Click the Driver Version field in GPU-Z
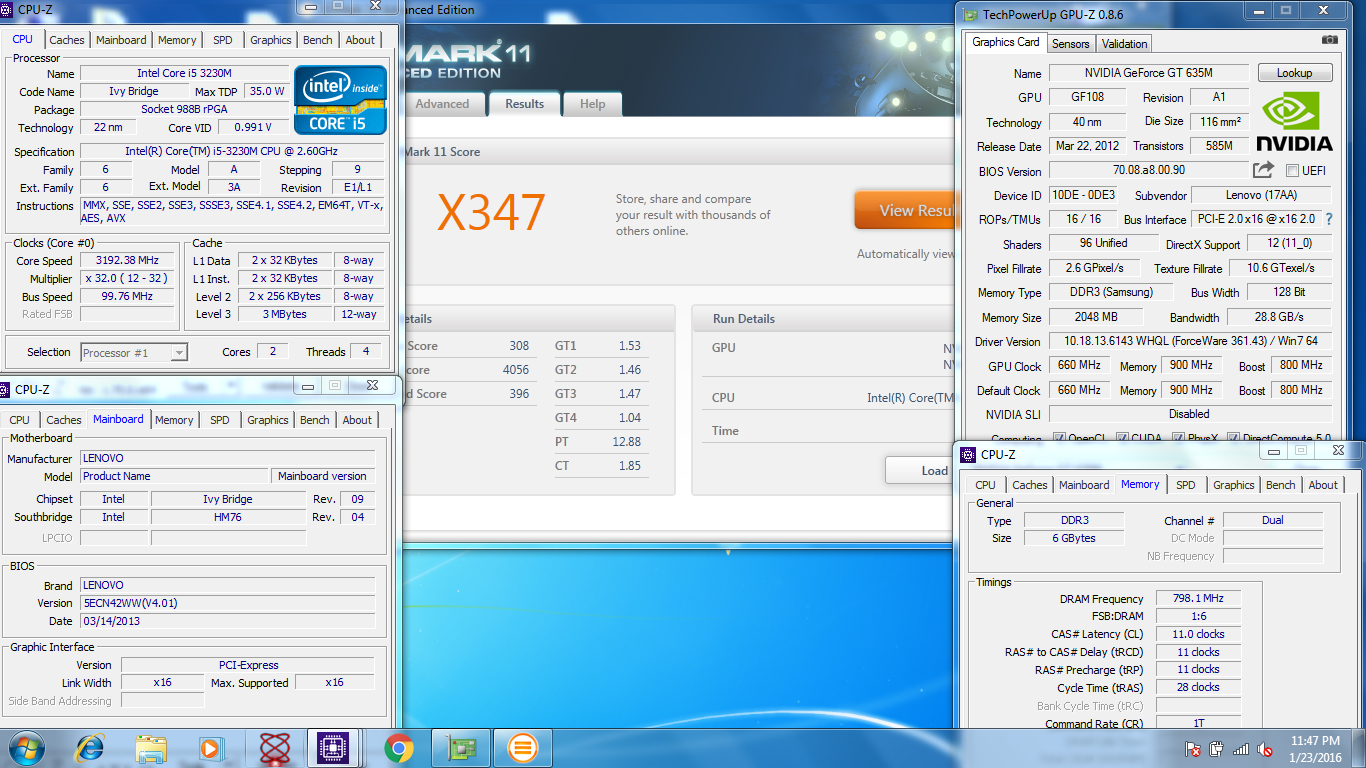The height and width of the screenshot is (768, 1366). (x=1190, y=341)
